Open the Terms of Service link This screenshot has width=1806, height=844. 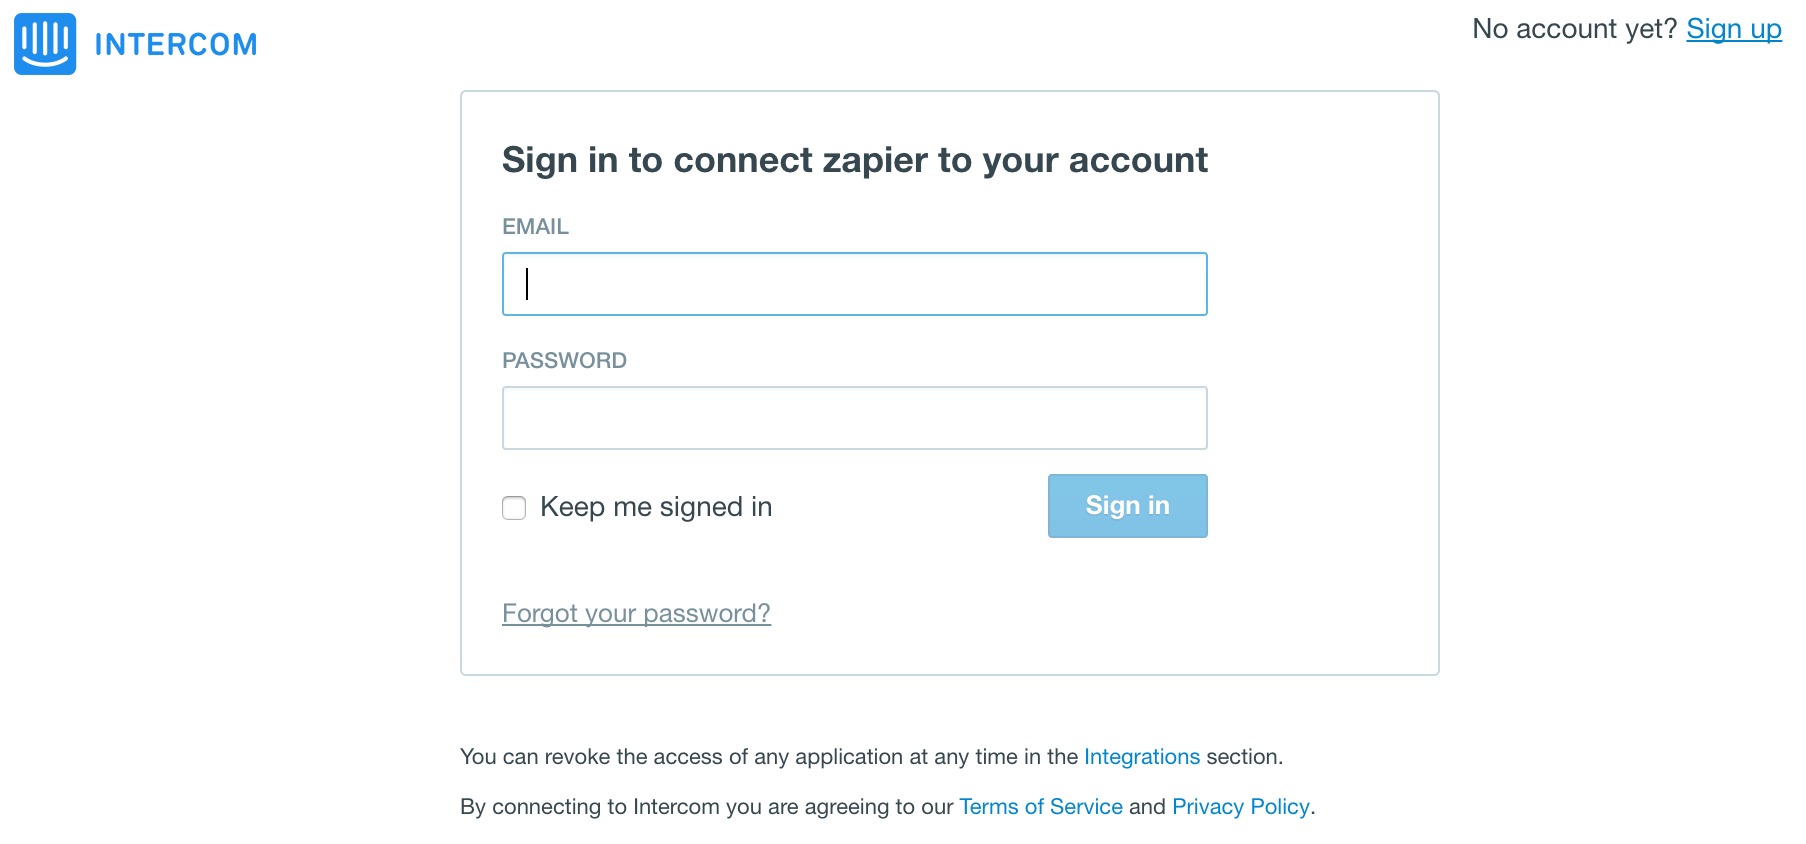(1041, 807)
